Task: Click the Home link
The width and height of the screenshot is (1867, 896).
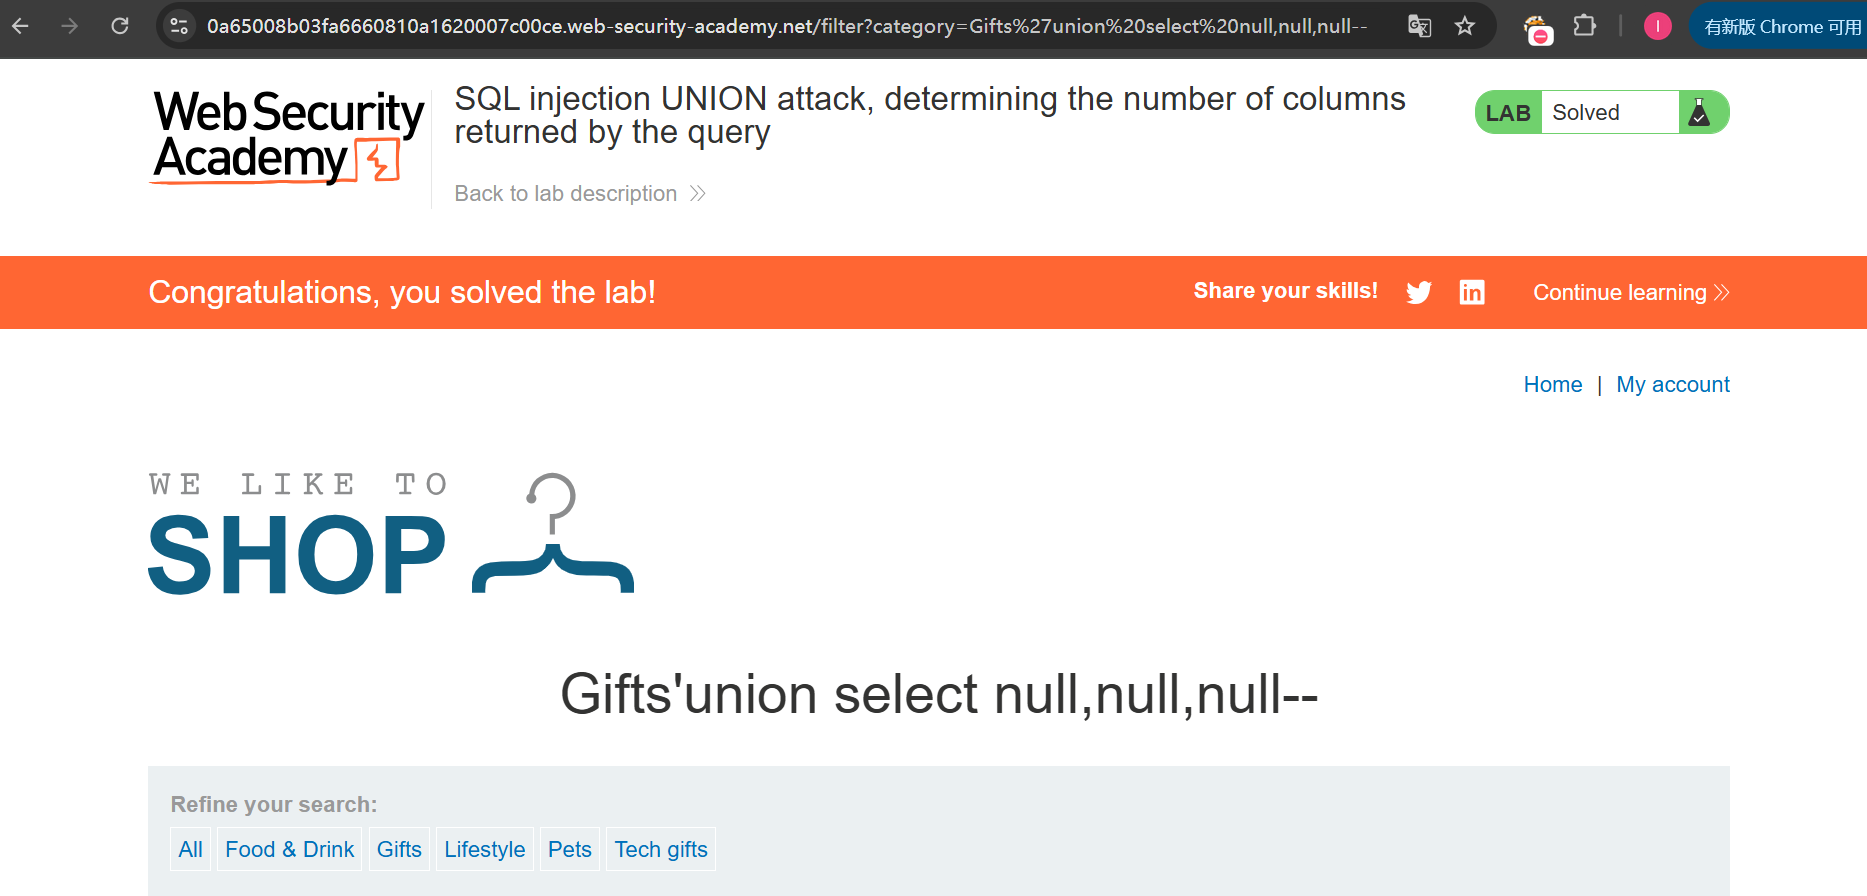Action: click(x=1552, y=384)
